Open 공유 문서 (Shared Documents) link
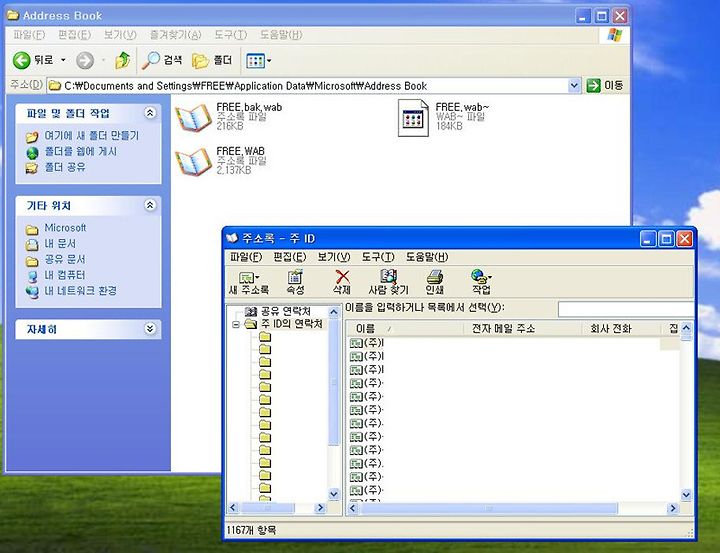The height and width of the screenshot is (553, 720). pos(65,260)
